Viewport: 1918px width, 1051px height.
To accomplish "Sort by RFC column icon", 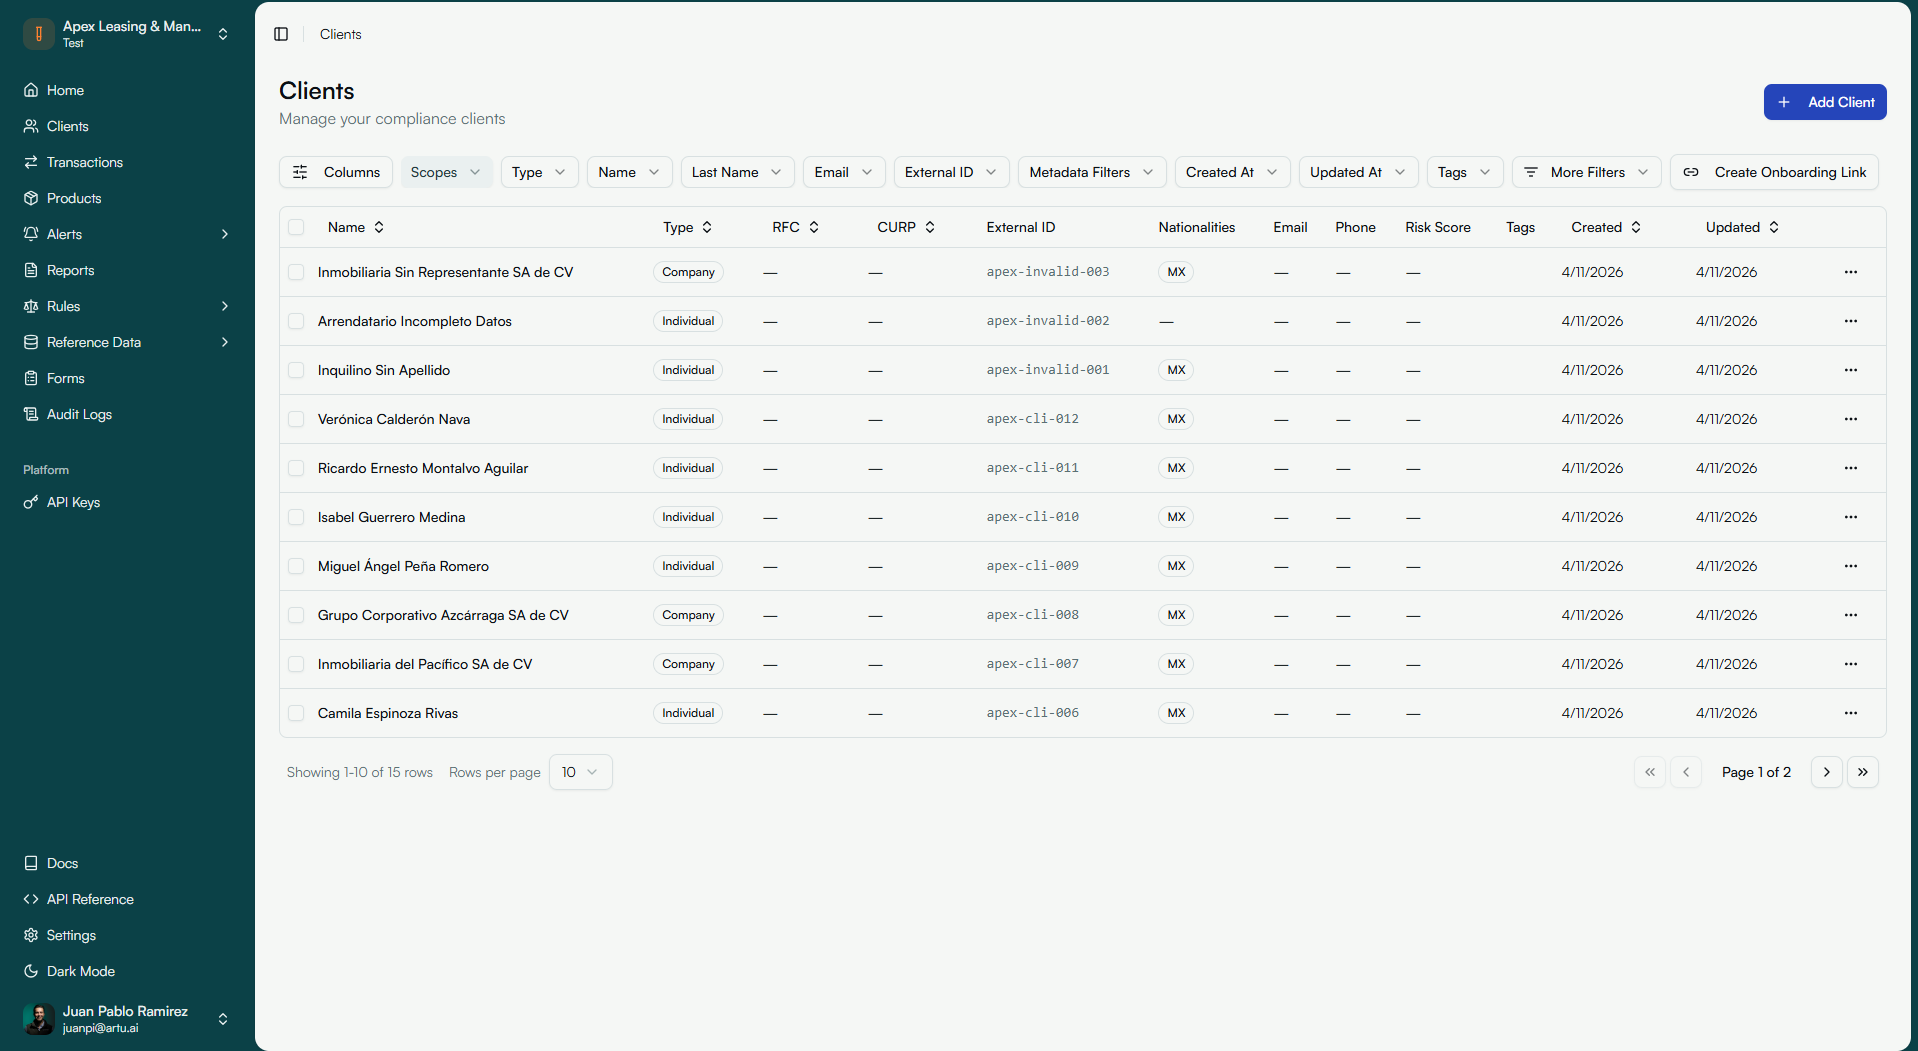I will [814, 227].
